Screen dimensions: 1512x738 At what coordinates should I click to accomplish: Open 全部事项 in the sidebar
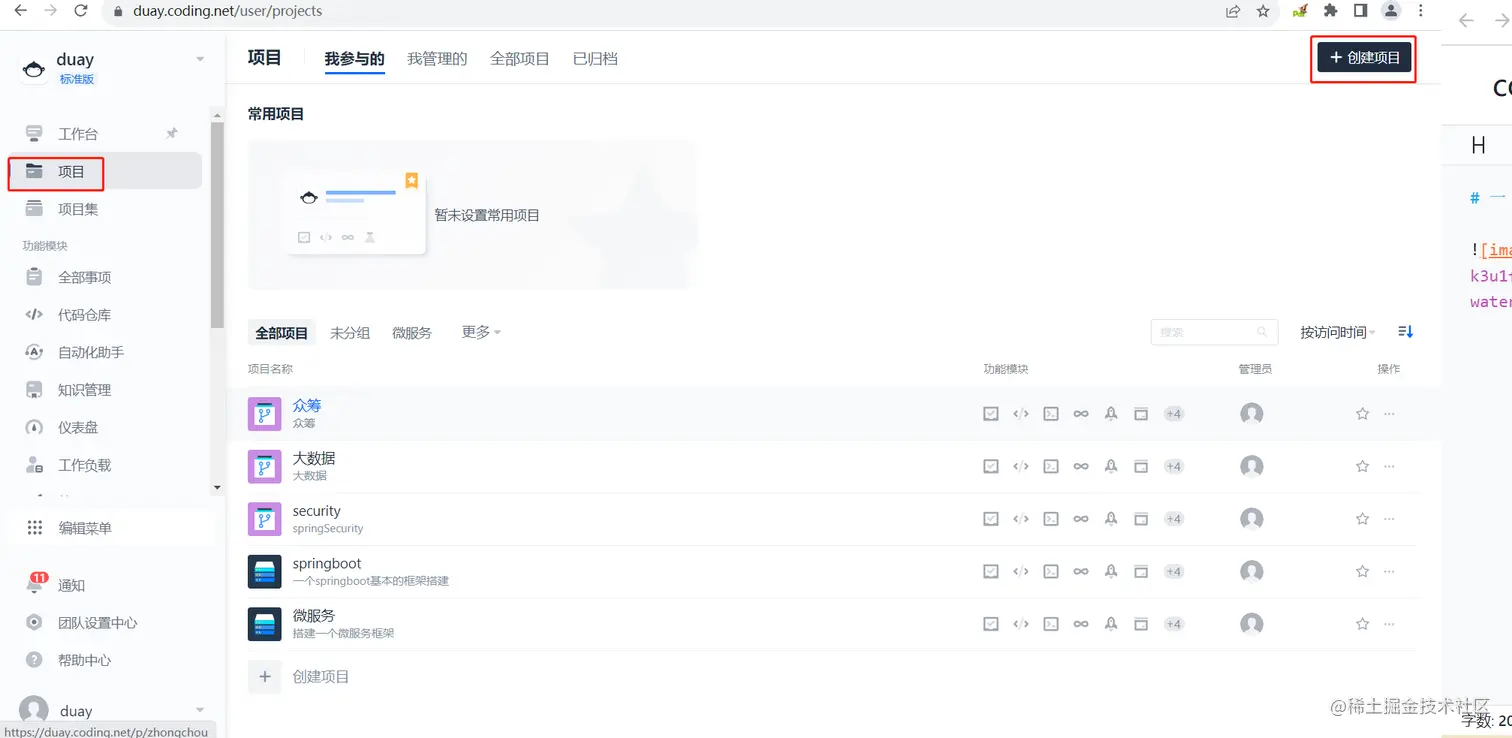[84, 277]
